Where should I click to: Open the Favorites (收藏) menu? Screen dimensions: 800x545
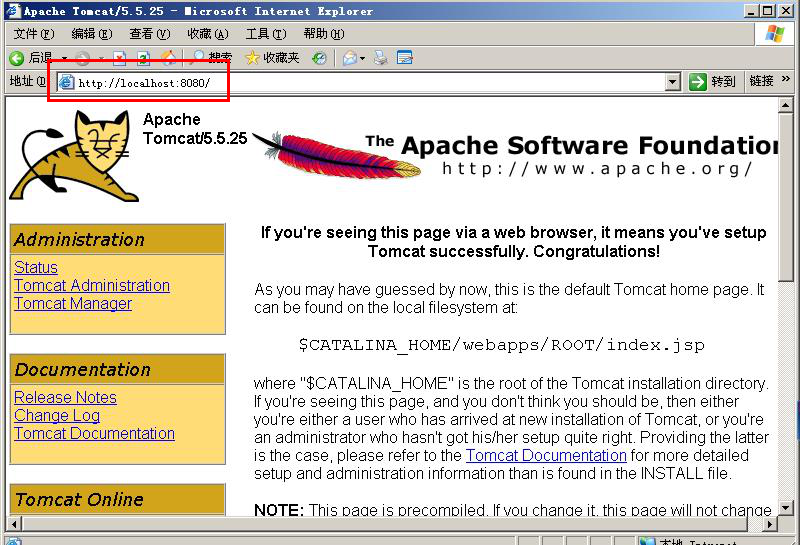[x=208, y=34]
